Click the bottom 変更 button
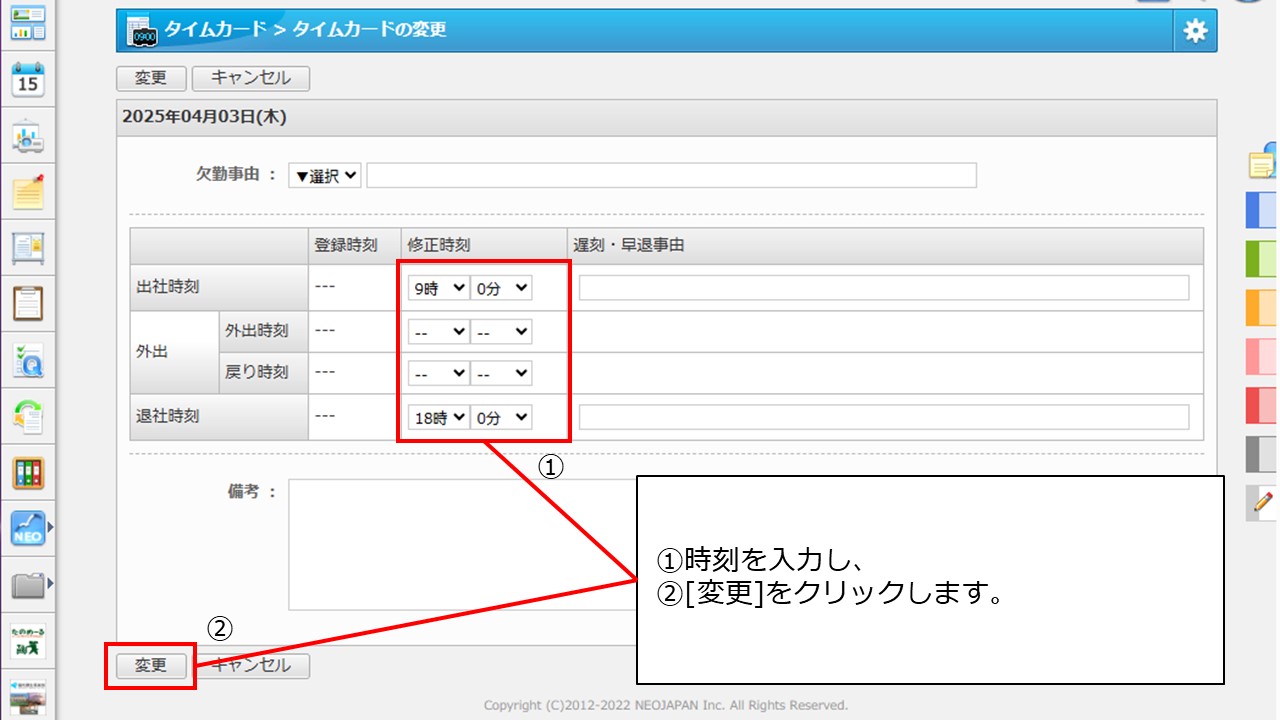The width and height of the screenshot is (1280, 720). pos(151,665)
